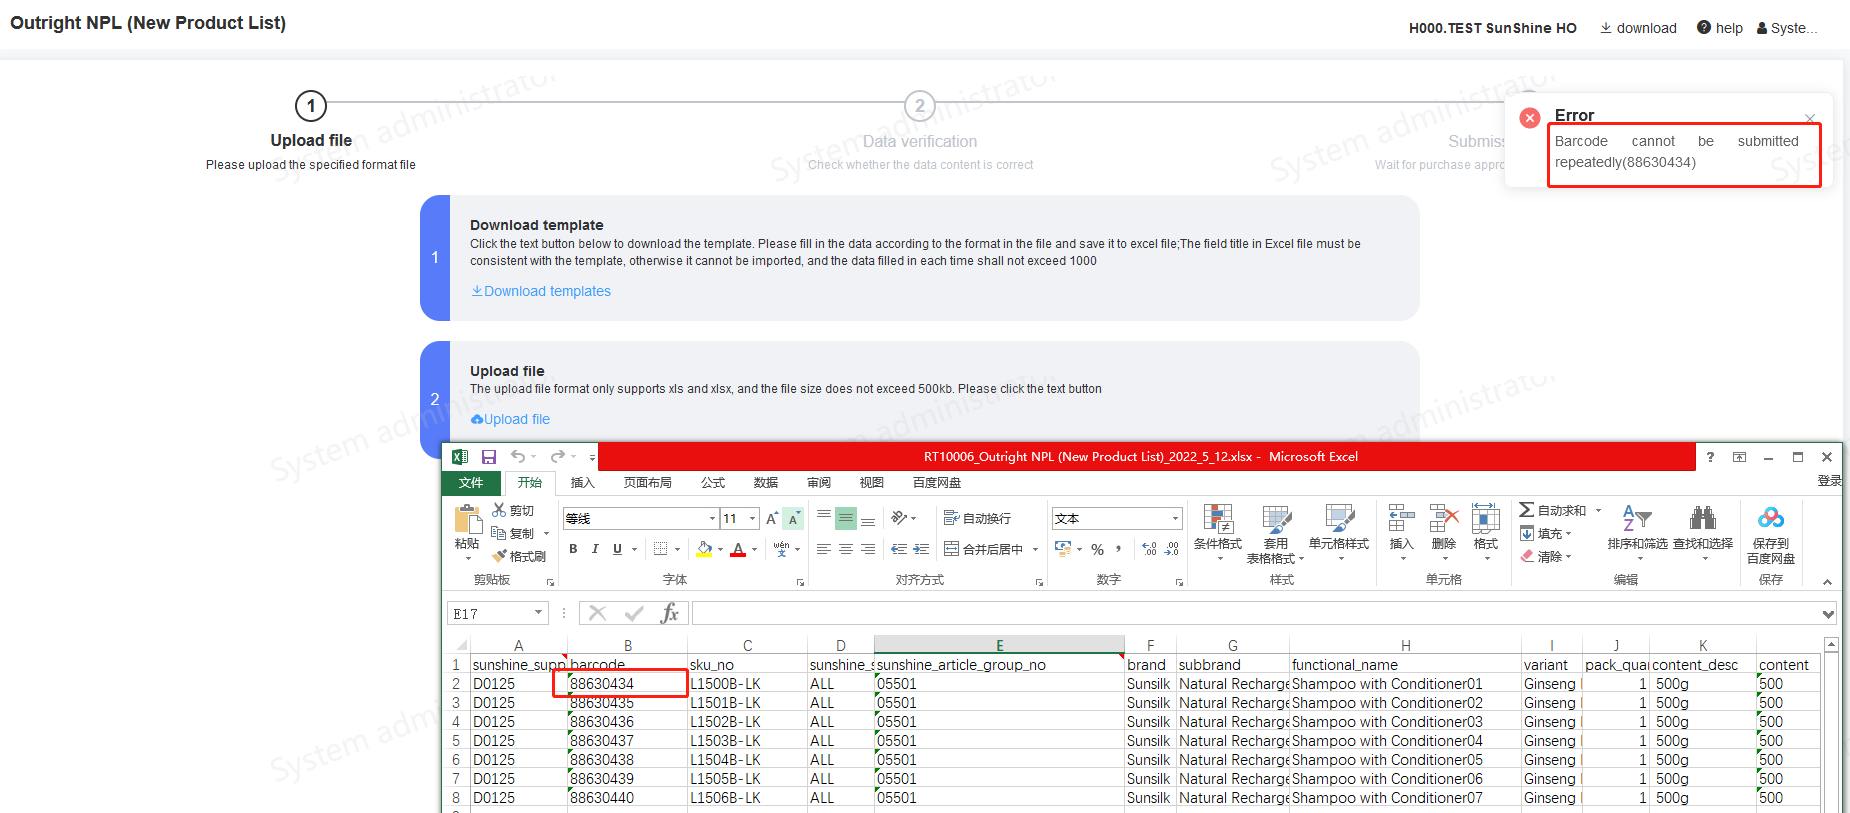Open the font name dropdown
Screen dimensions: 1850x813
coord(712,518)
